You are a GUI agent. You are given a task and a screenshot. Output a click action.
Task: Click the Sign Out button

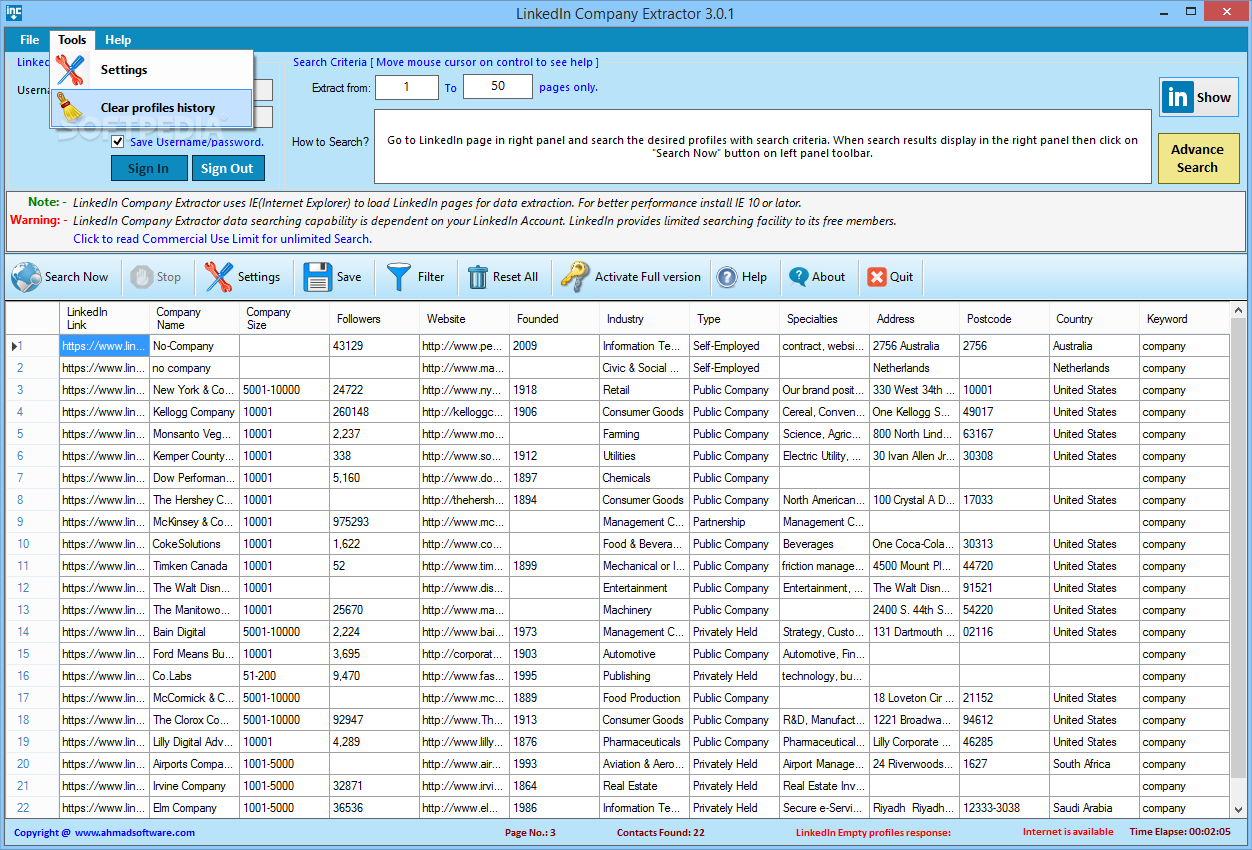(227, 168)
